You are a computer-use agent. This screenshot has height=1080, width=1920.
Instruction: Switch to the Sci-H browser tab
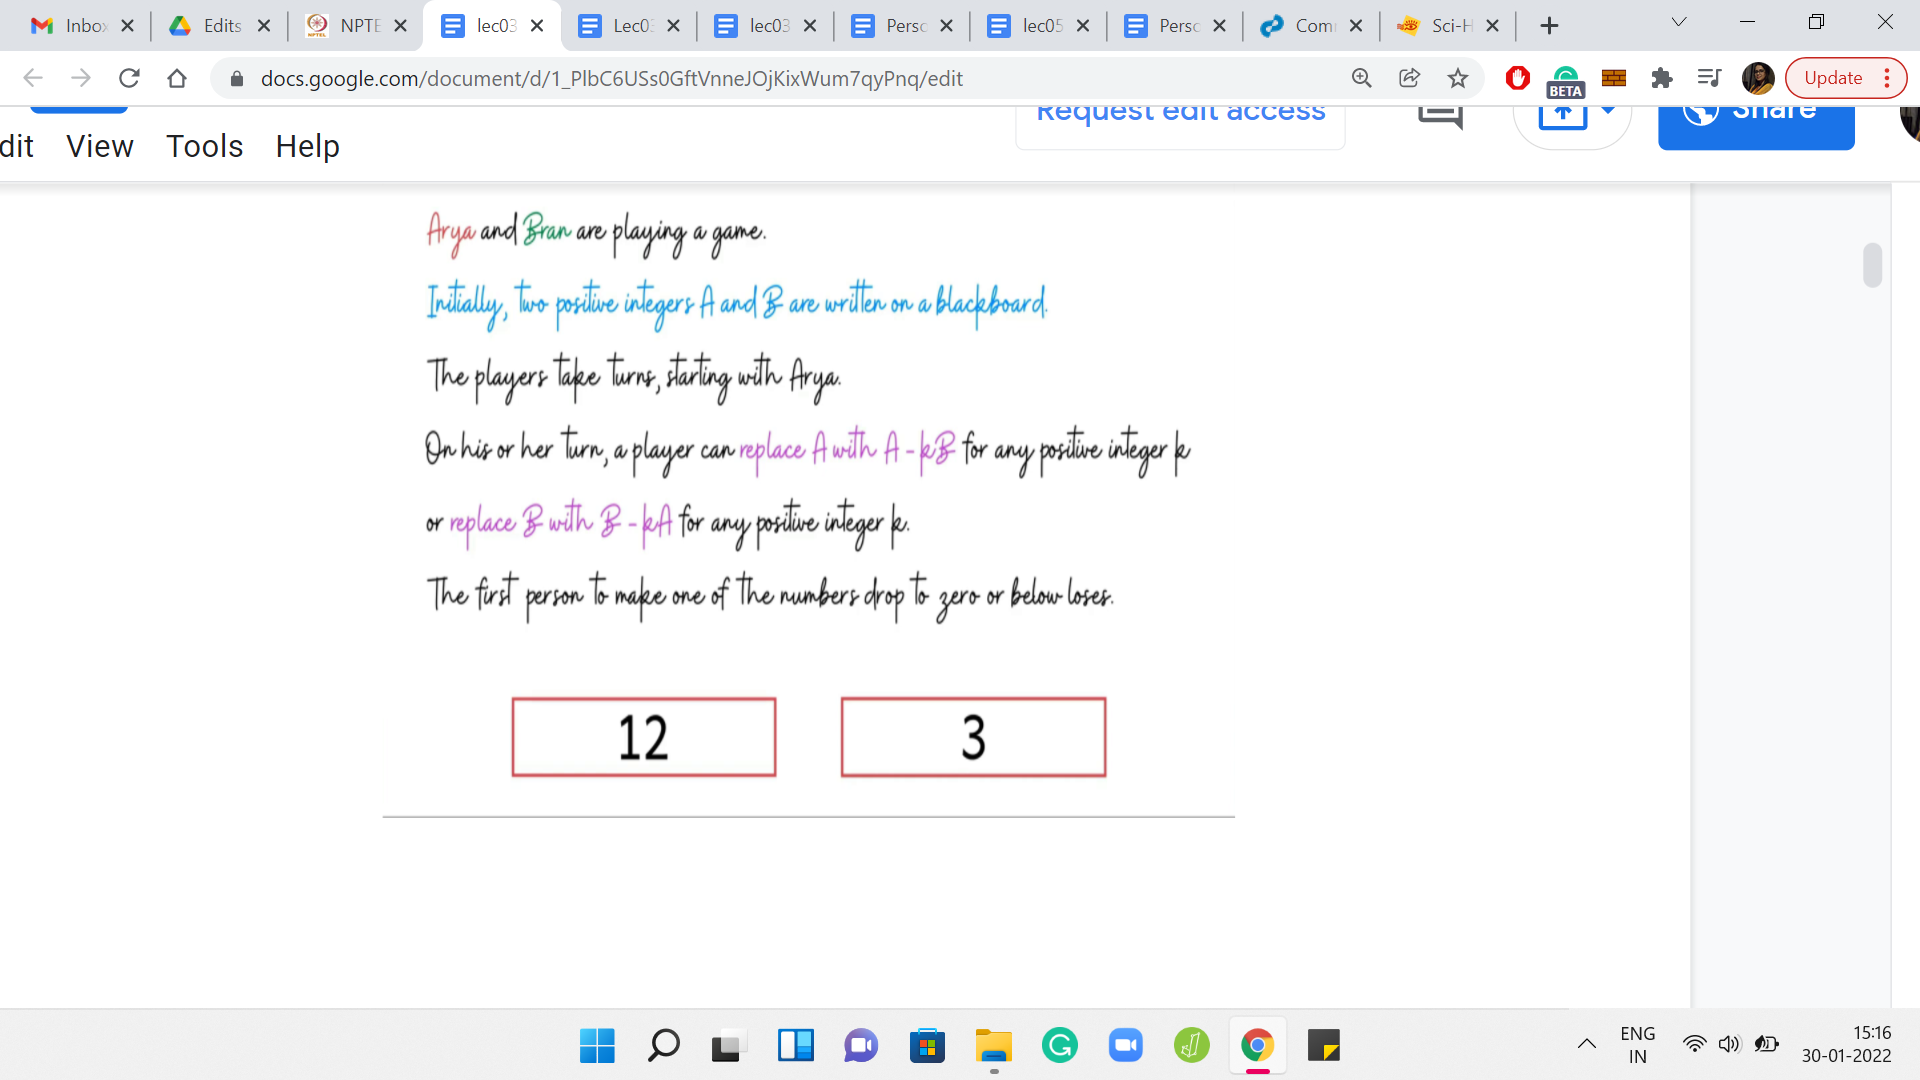pos(1450,26)
